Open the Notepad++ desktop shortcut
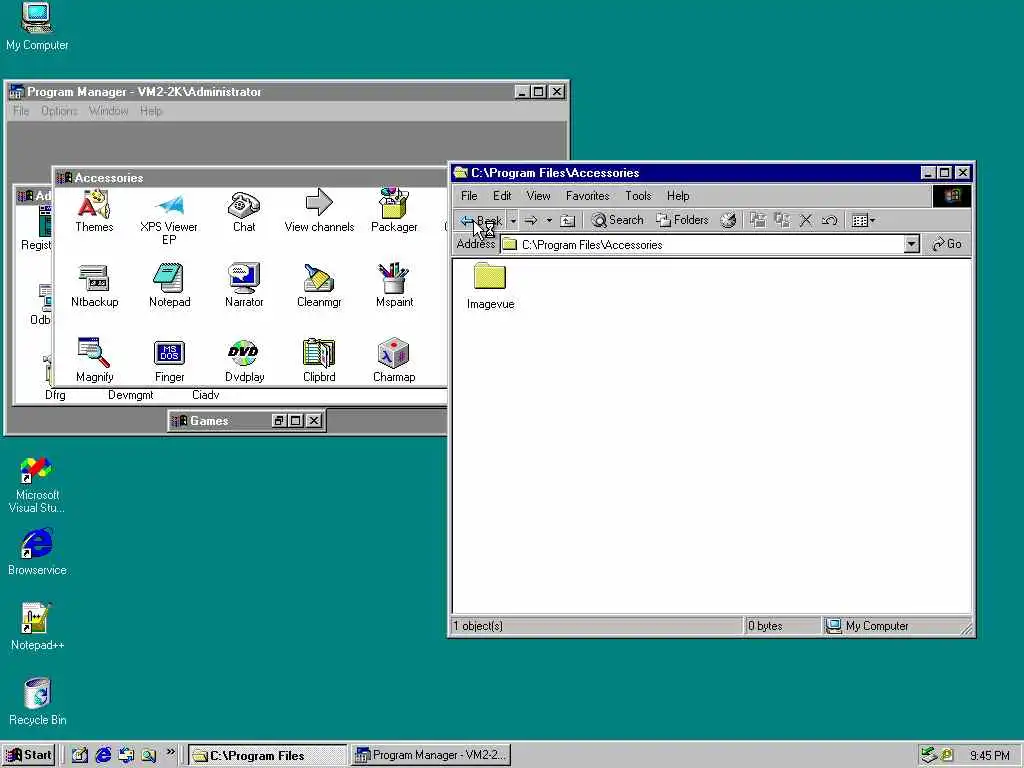1024x768 pixels. [37, 627]
